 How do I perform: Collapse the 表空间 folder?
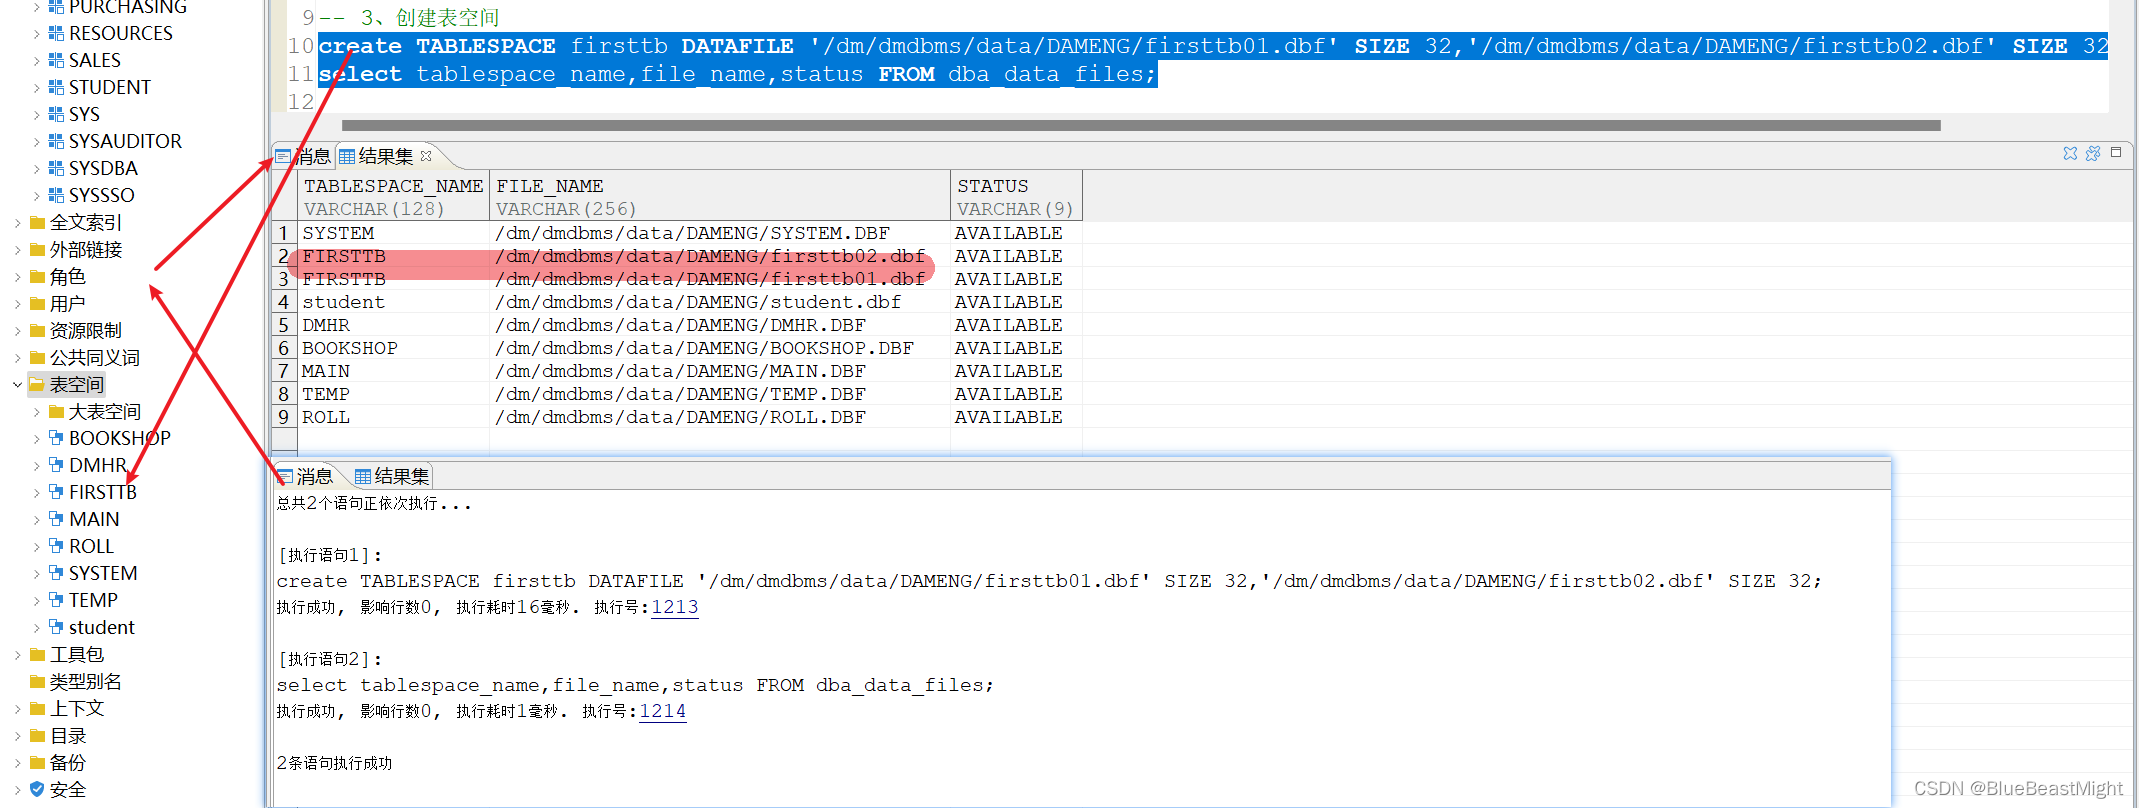coord(17,384)
